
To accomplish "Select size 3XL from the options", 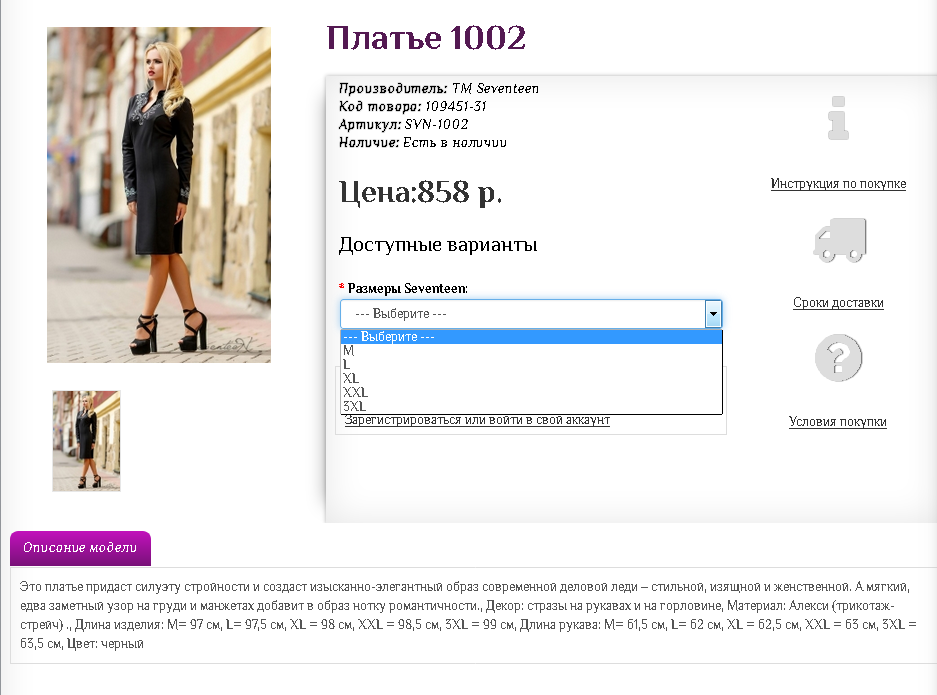I will 354,407.
